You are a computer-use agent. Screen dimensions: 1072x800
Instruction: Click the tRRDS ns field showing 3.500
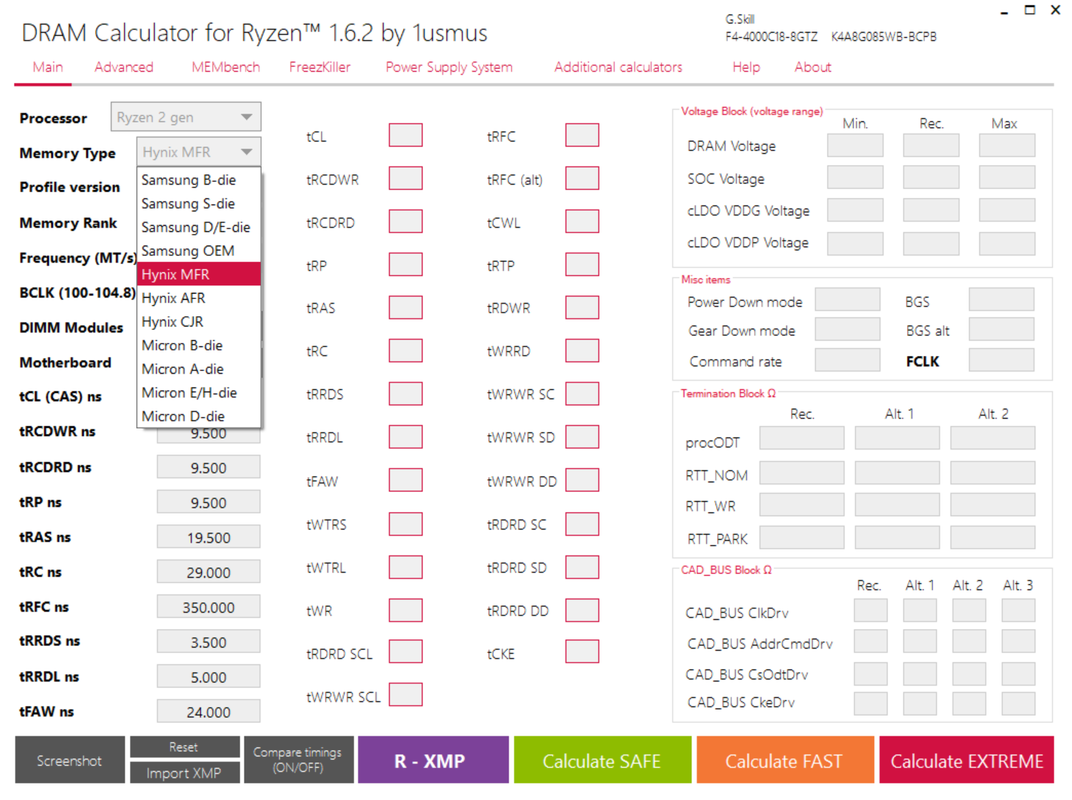click(209, 642)
